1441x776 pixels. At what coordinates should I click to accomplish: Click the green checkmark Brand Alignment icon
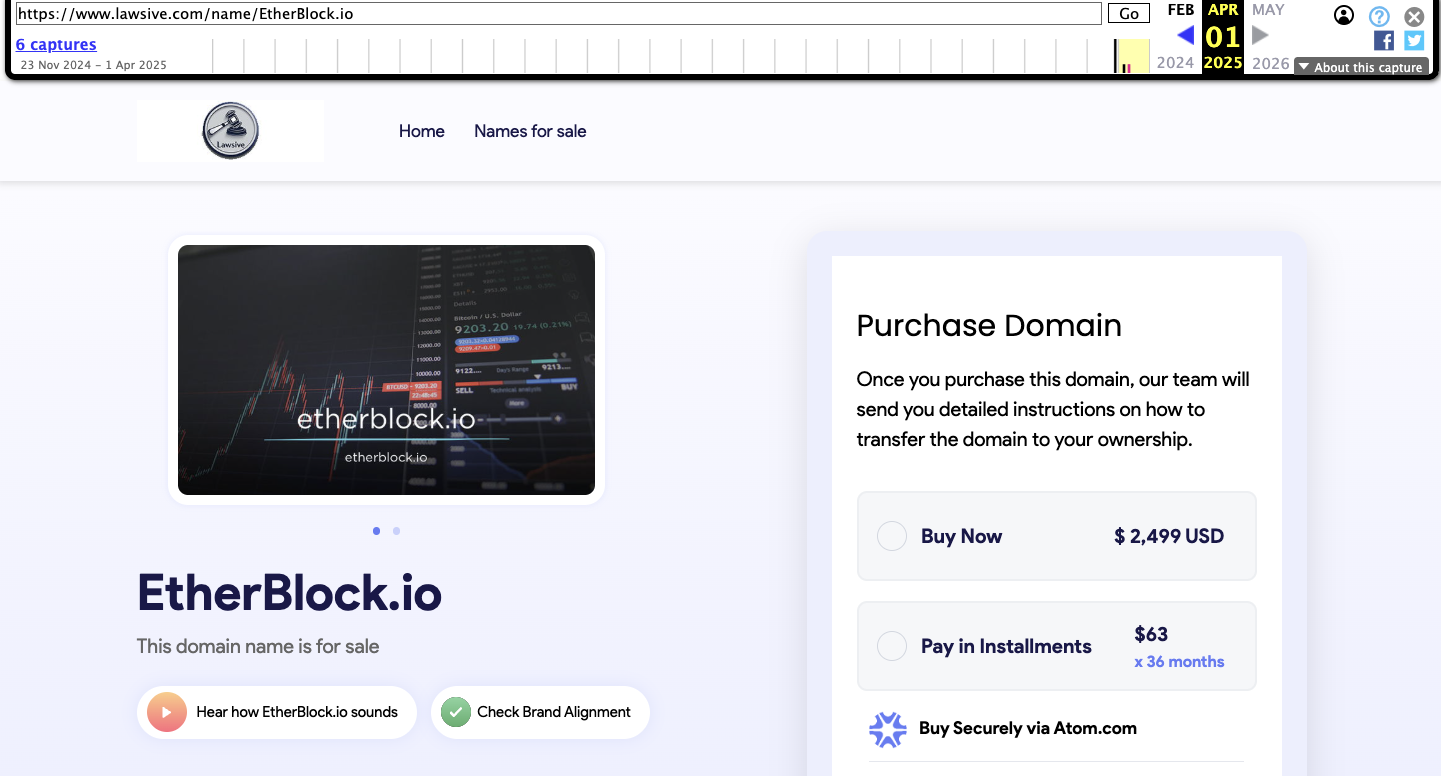456,712
